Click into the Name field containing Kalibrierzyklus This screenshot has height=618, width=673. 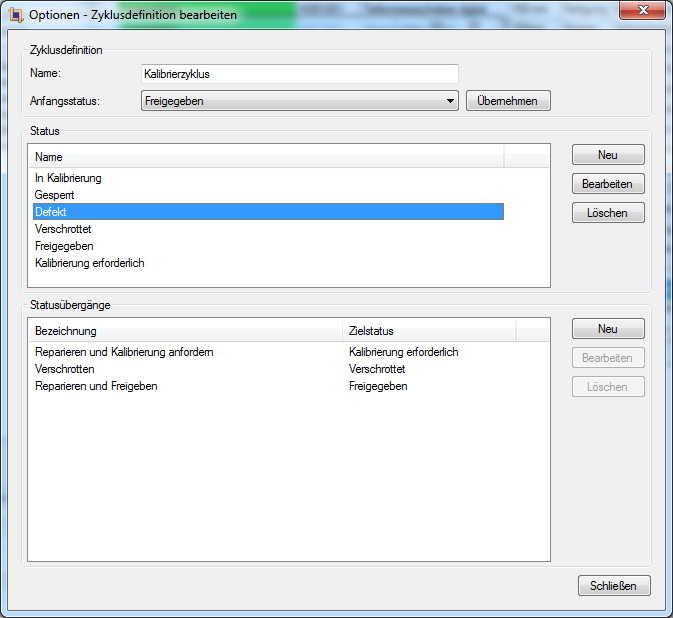click(x=299, y=74)
